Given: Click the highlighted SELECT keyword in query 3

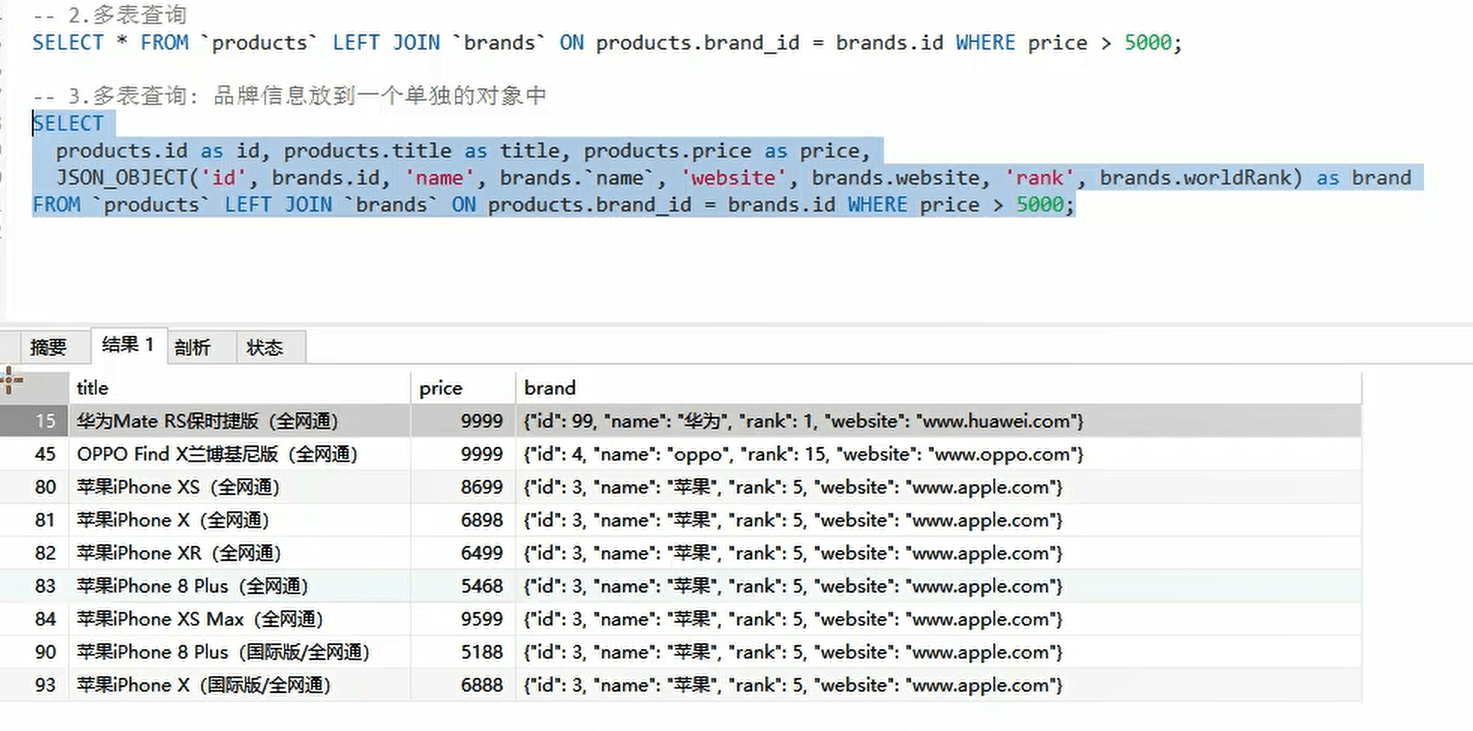Looking at the screenshot, I should [68, 124].
